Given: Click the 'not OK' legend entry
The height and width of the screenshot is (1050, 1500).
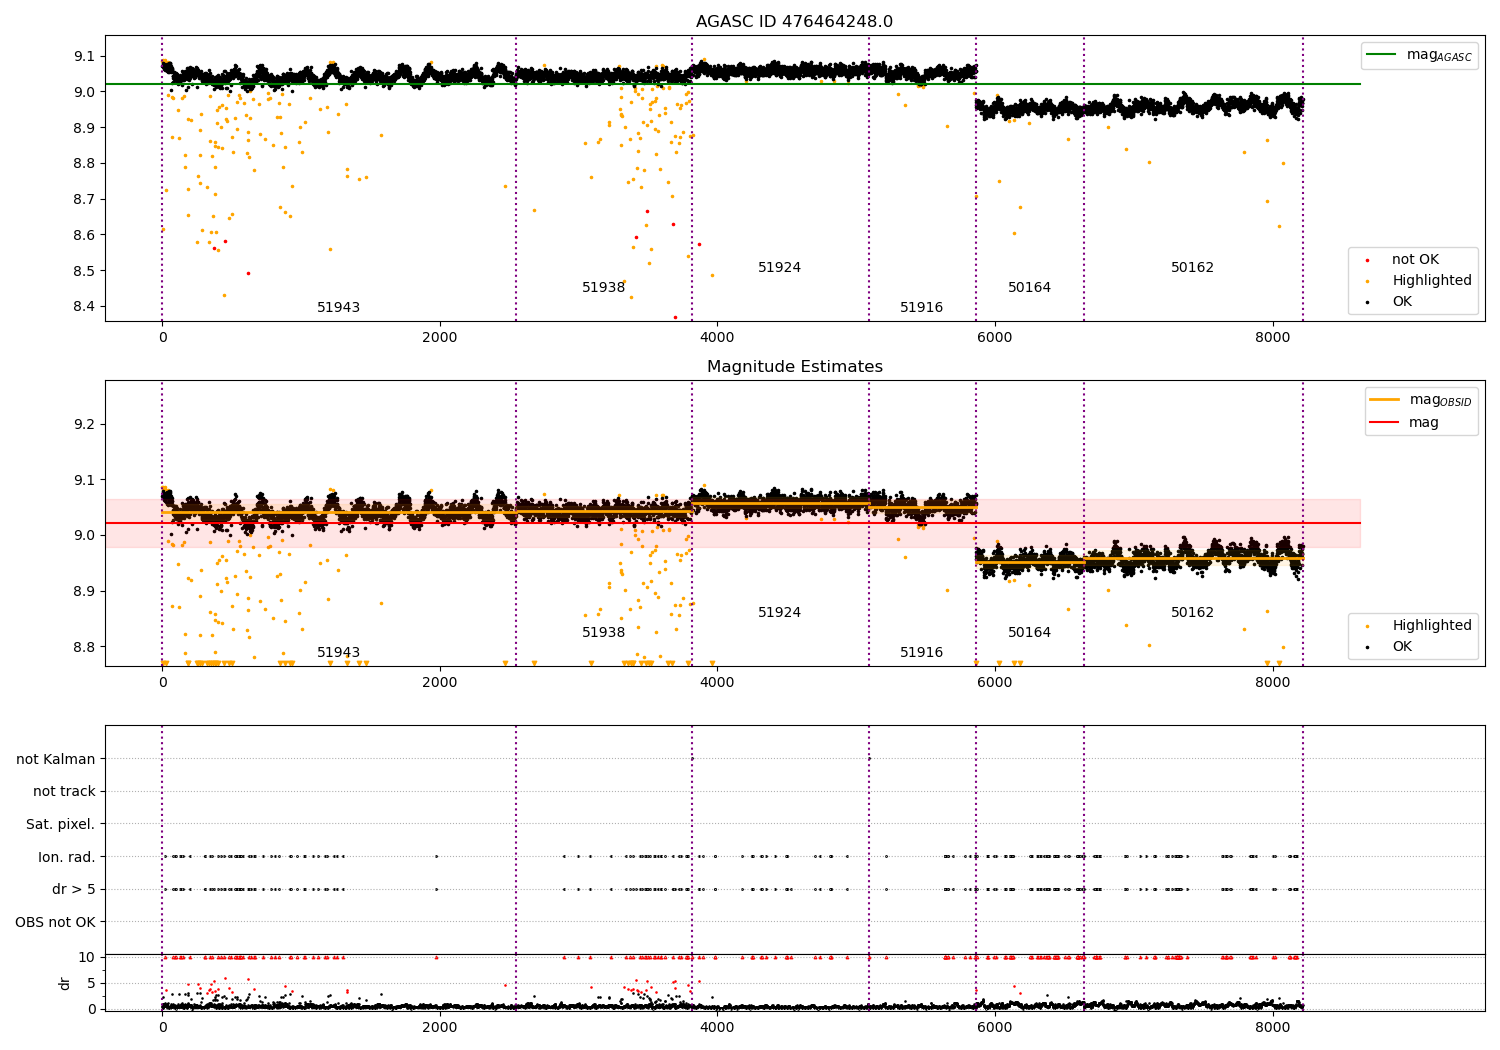Looking at the screenshot, I should coord(1414,260).
